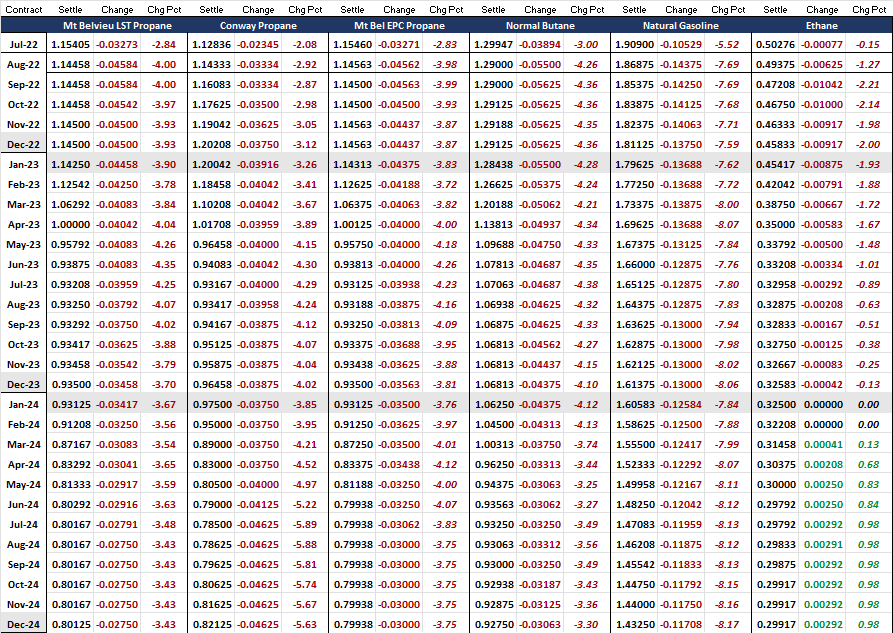
Task: Select the Aug-23 contract row label
Action: (x=23, y=304)
